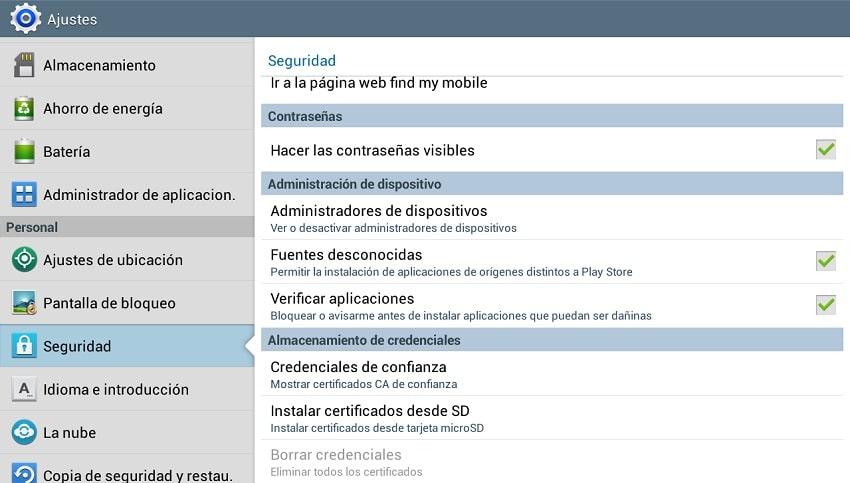Select Copia de seguridad y restauración
The image size is (850, 483).
click(x=137, y=475)
